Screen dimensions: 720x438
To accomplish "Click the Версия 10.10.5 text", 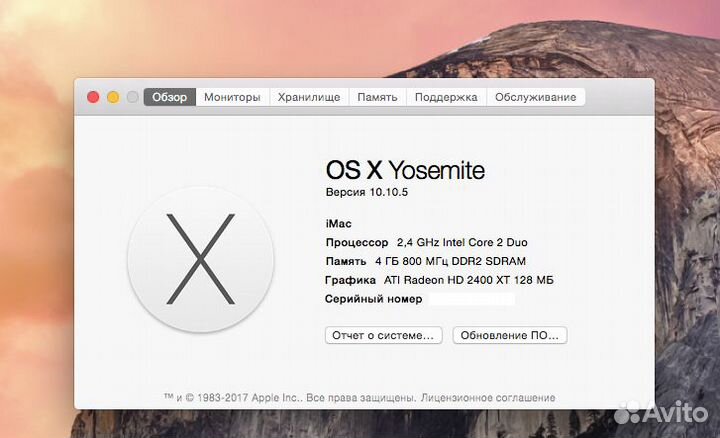I will click(x=366, y=192).
